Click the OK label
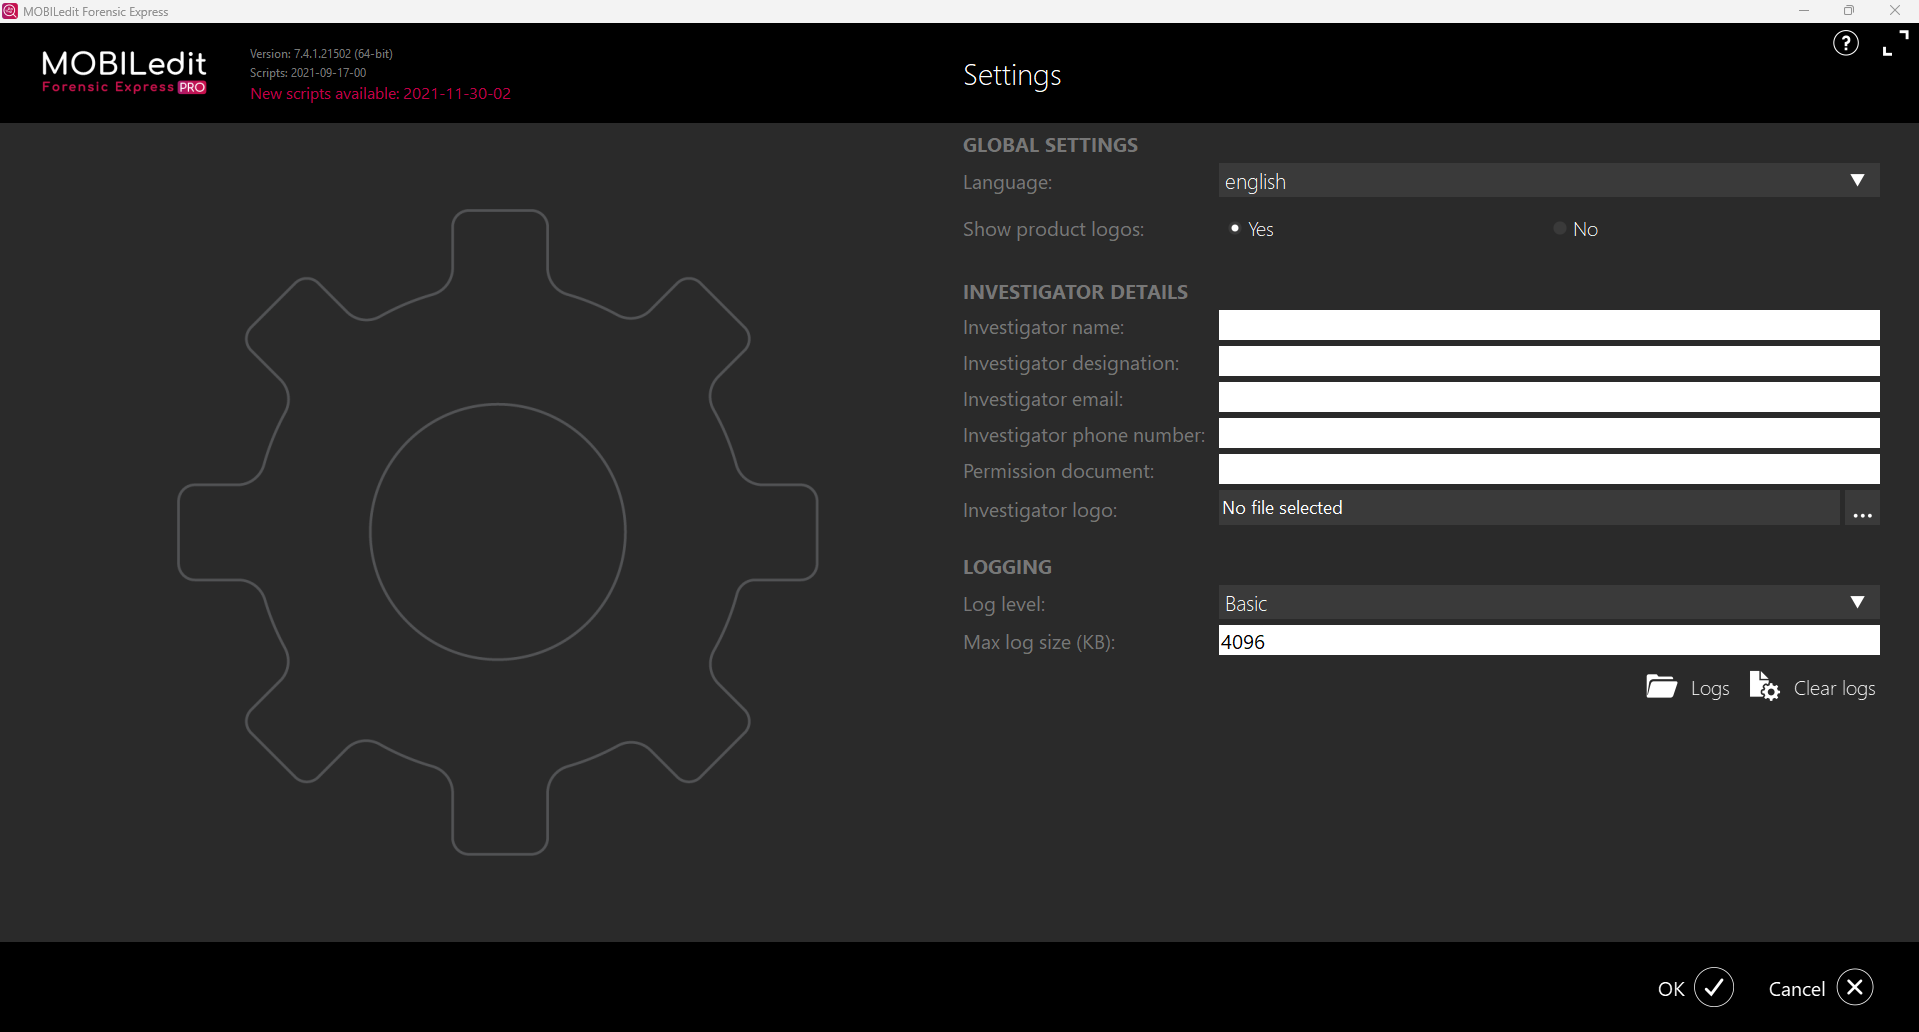Image resolution: width=1919 pixels, height=1032 pixels. pyautogui.click(x=1671, y=989)
